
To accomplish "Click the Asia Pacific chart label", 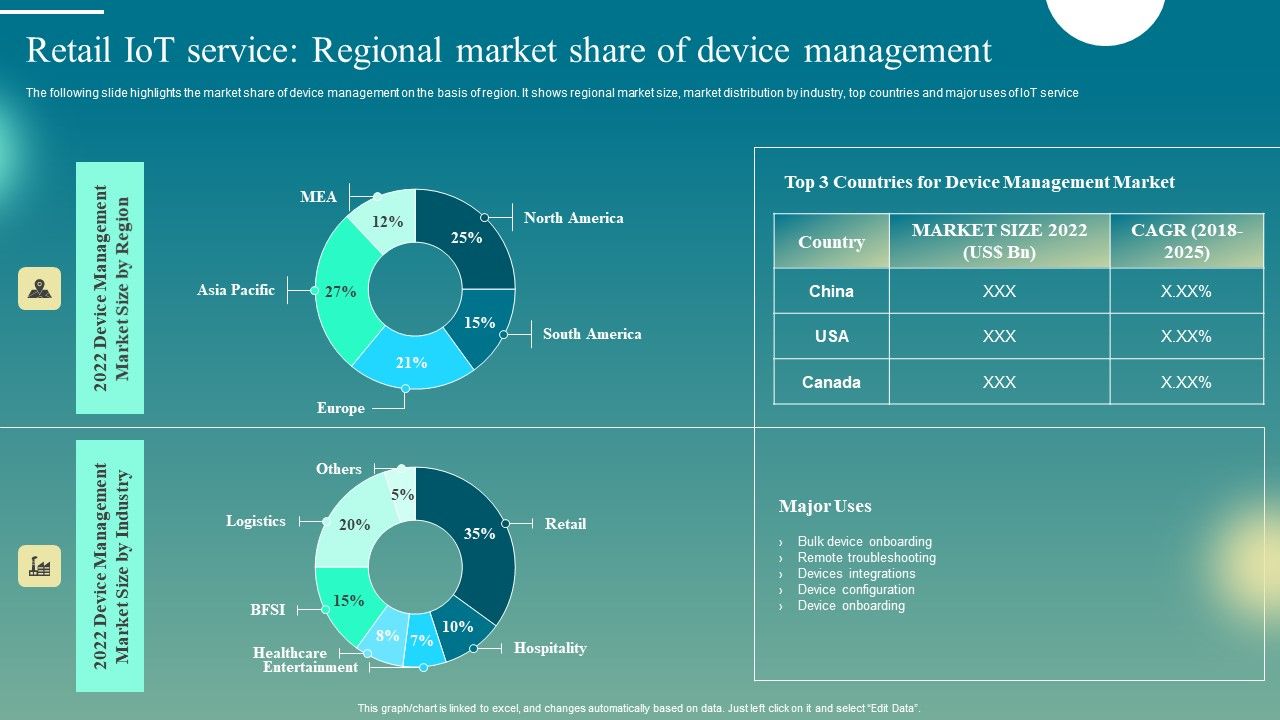I will [236, 290].
